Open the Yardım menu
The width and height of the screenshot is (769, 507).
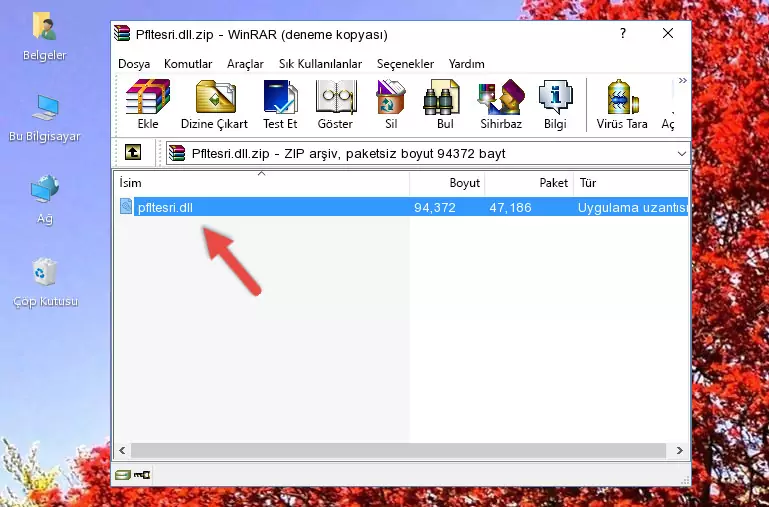tap(466, 64)
